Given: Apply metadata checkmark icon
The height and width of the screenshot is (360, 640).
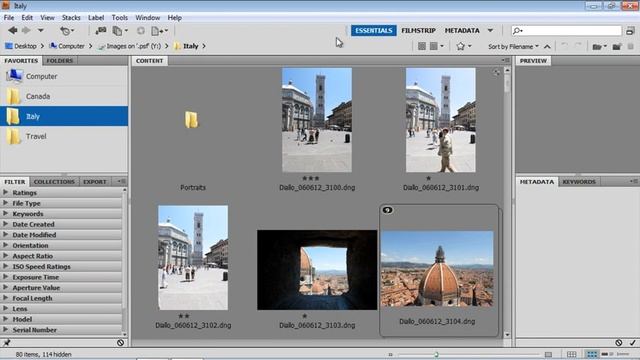Looking at the screenshot, I should 633,342.
